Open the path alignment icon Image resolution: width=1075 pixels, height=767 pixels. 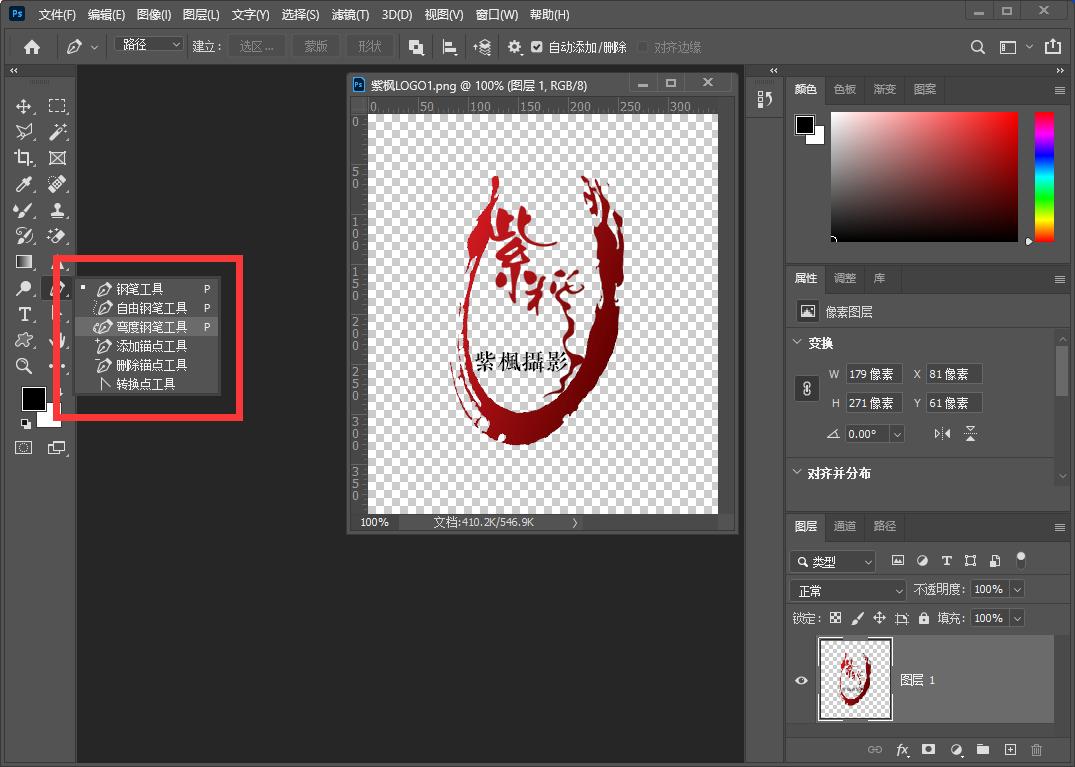450,47
